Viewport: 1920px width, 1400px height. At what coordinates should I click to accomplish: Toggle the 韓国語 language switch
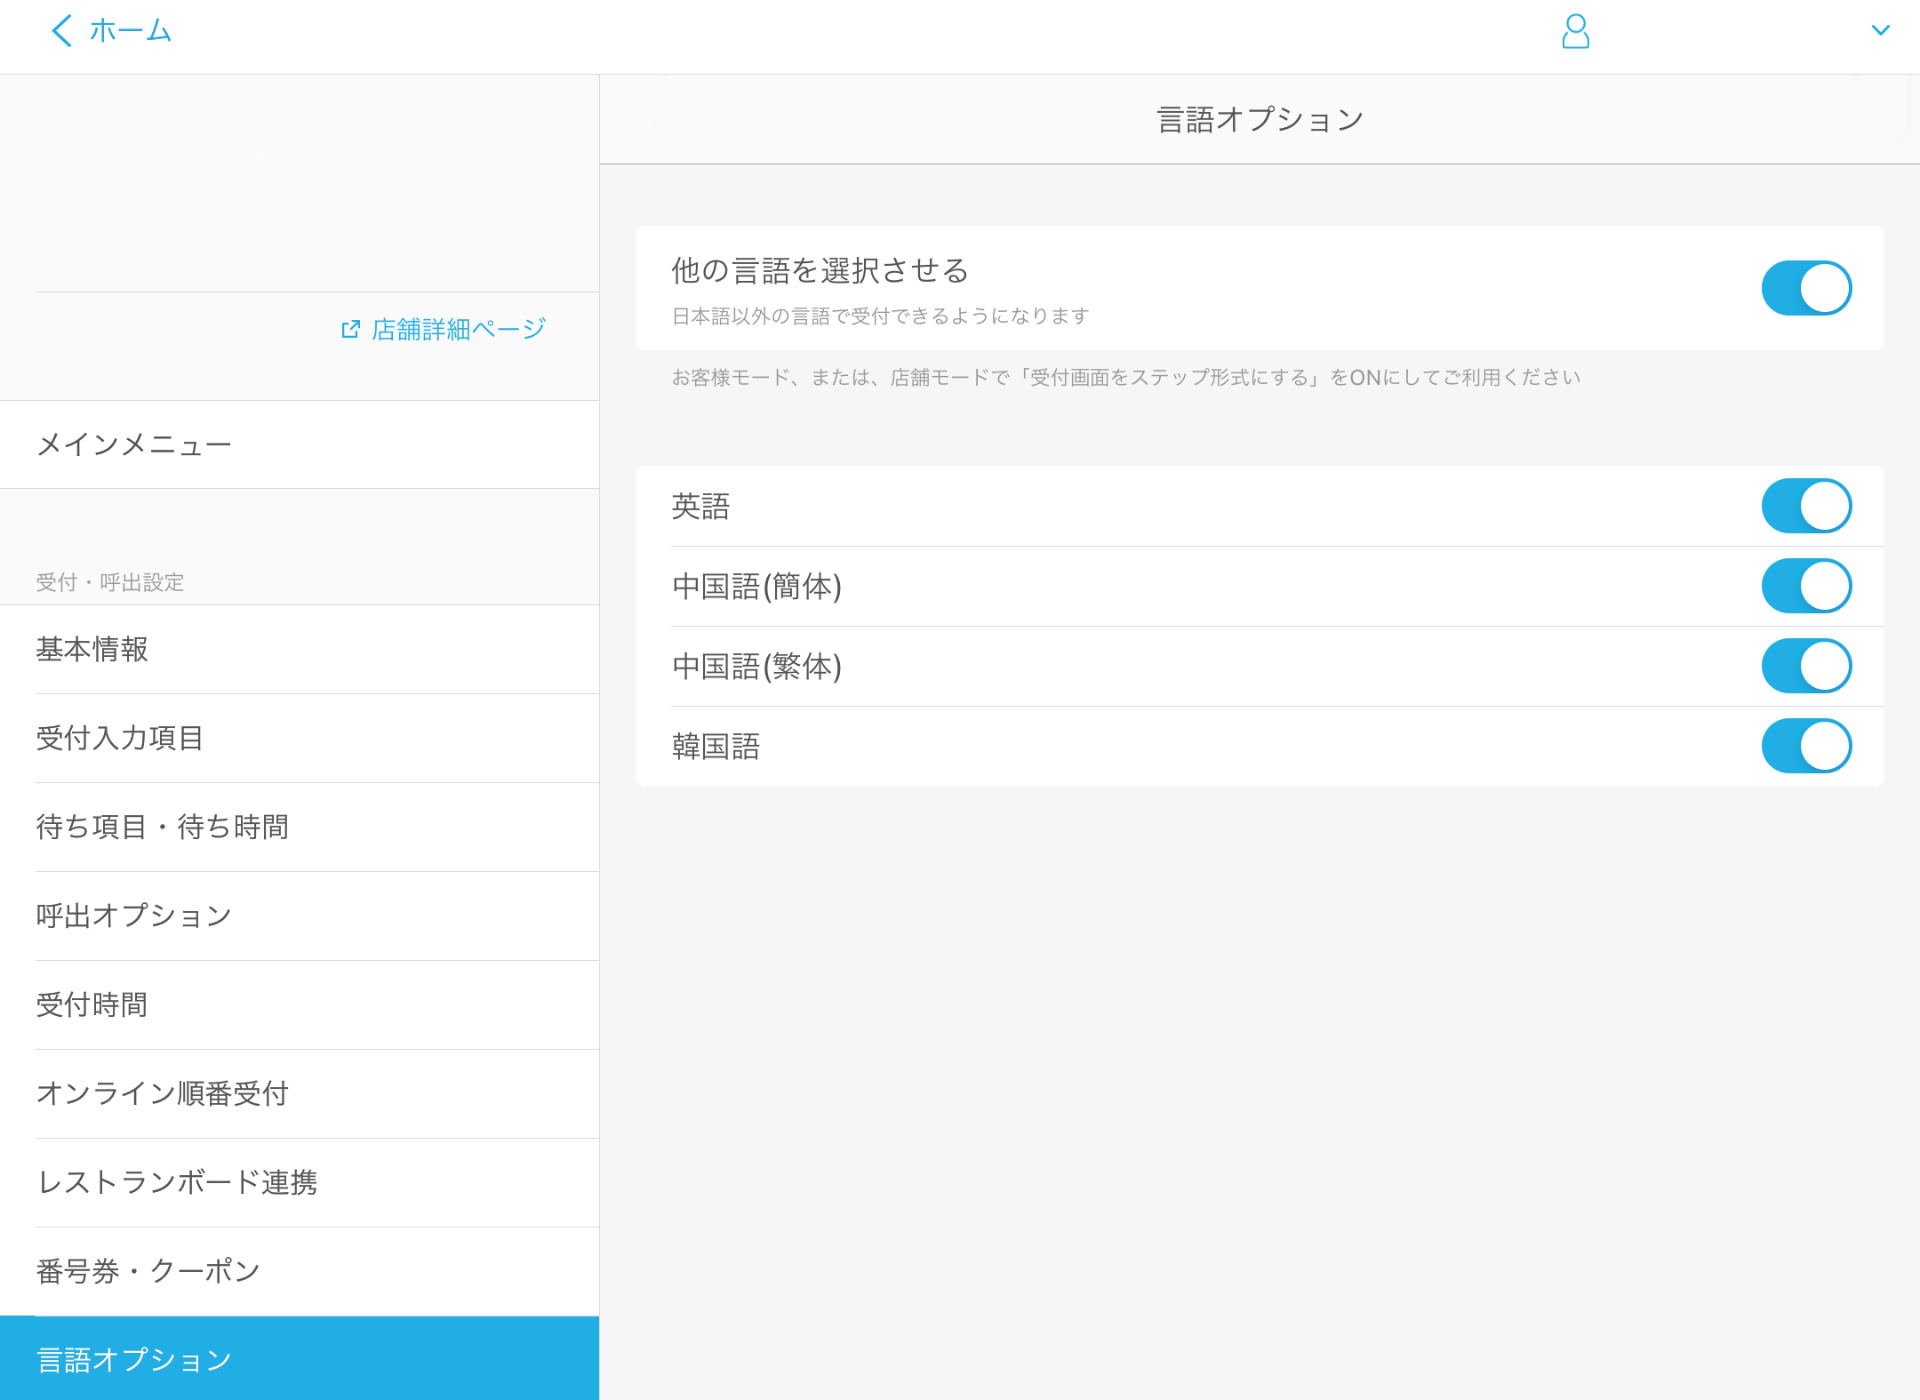pos(1806,746)
